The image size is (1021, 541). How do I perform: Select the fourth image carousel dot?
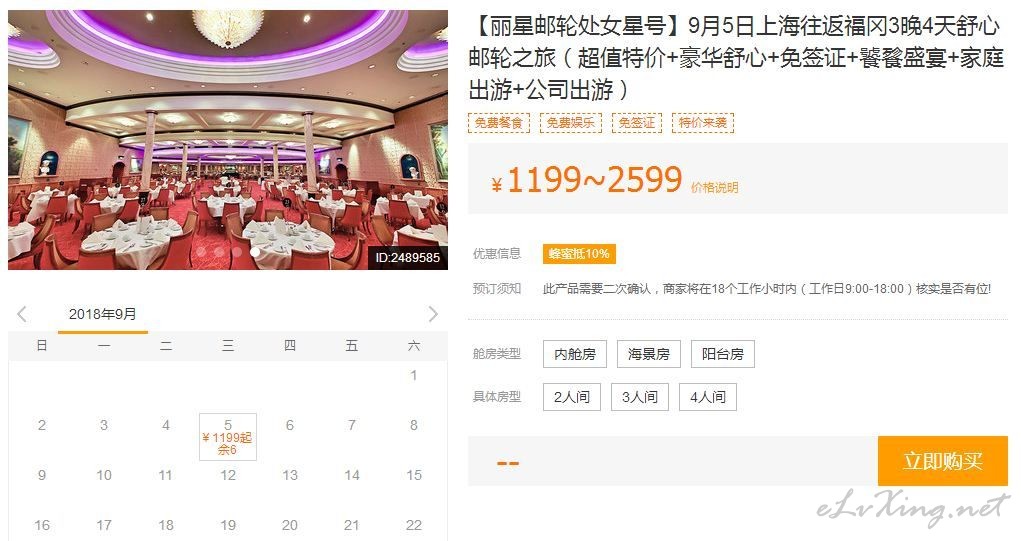[x=255, y=251]
